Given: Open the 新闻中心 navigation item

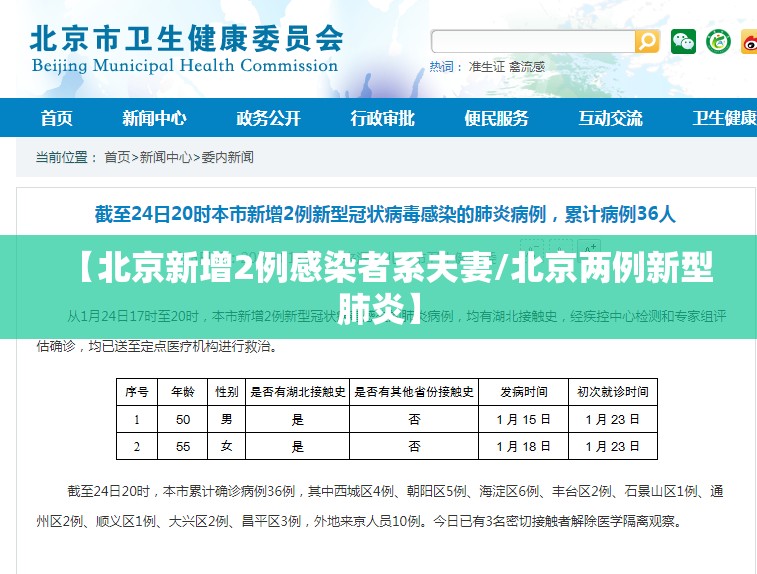Looking at the screenshot, I should coord(154,118).
